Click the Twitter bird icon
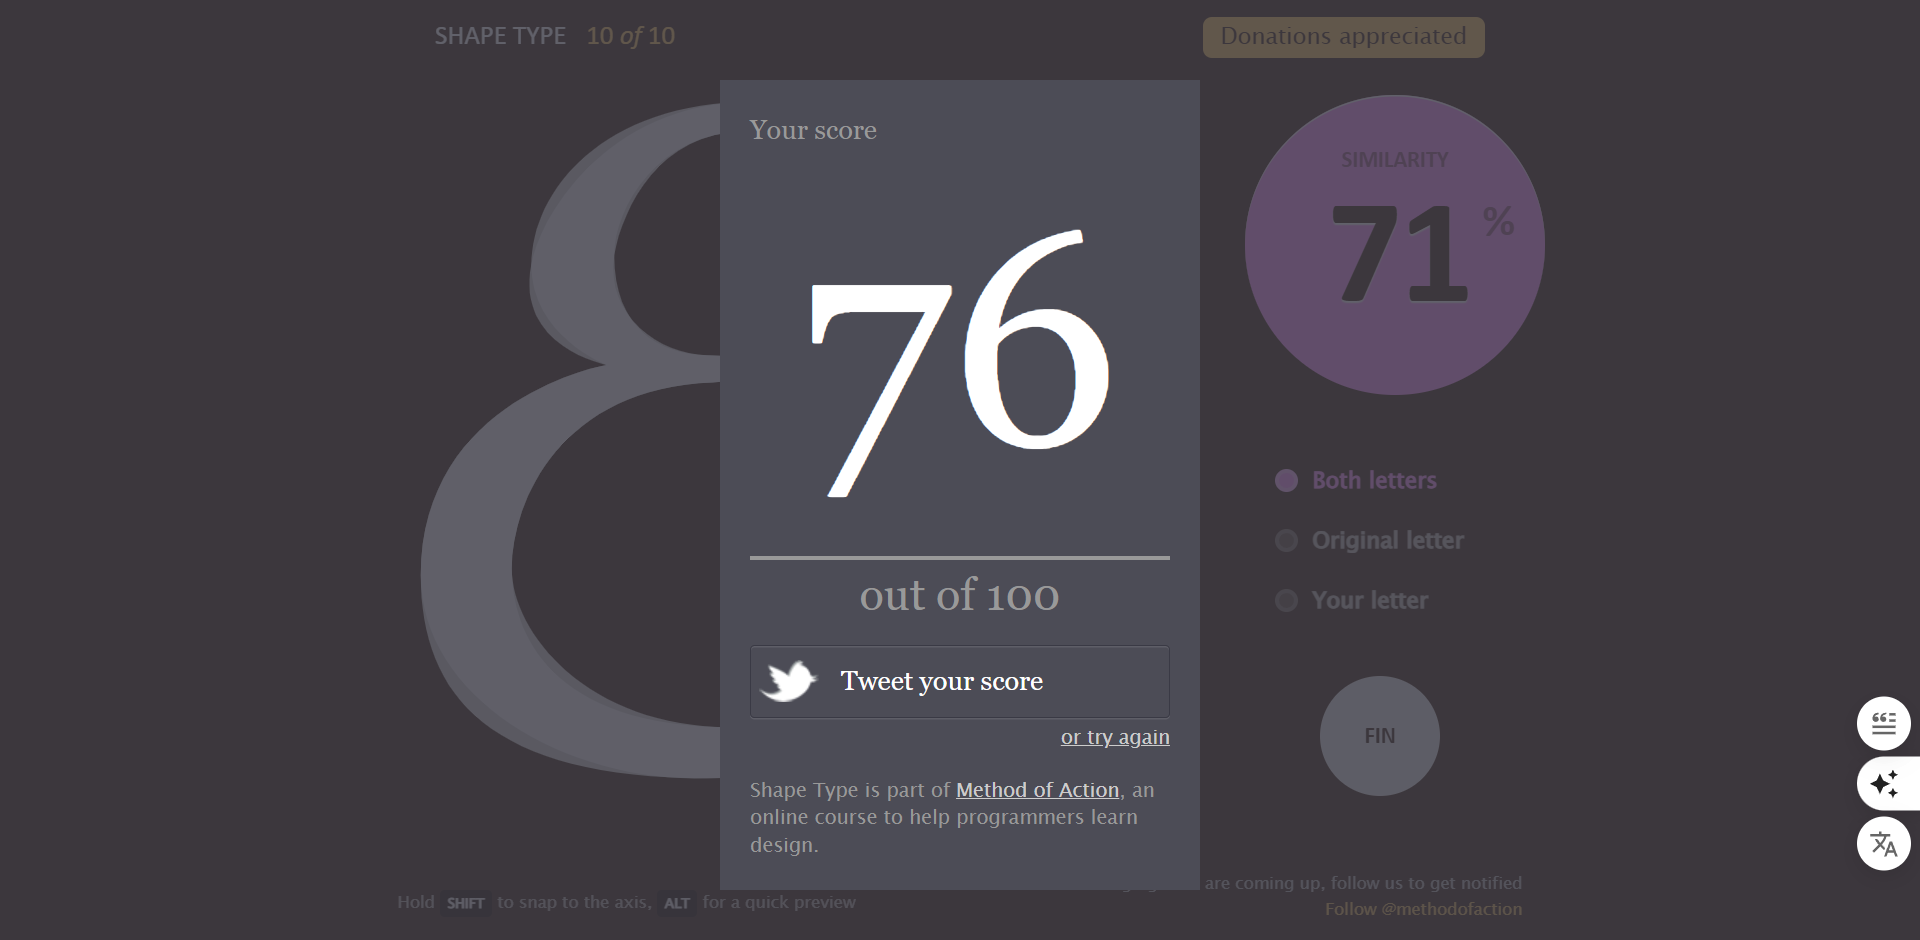Screen dimensions: 1920x940 (x=789, y=681)
